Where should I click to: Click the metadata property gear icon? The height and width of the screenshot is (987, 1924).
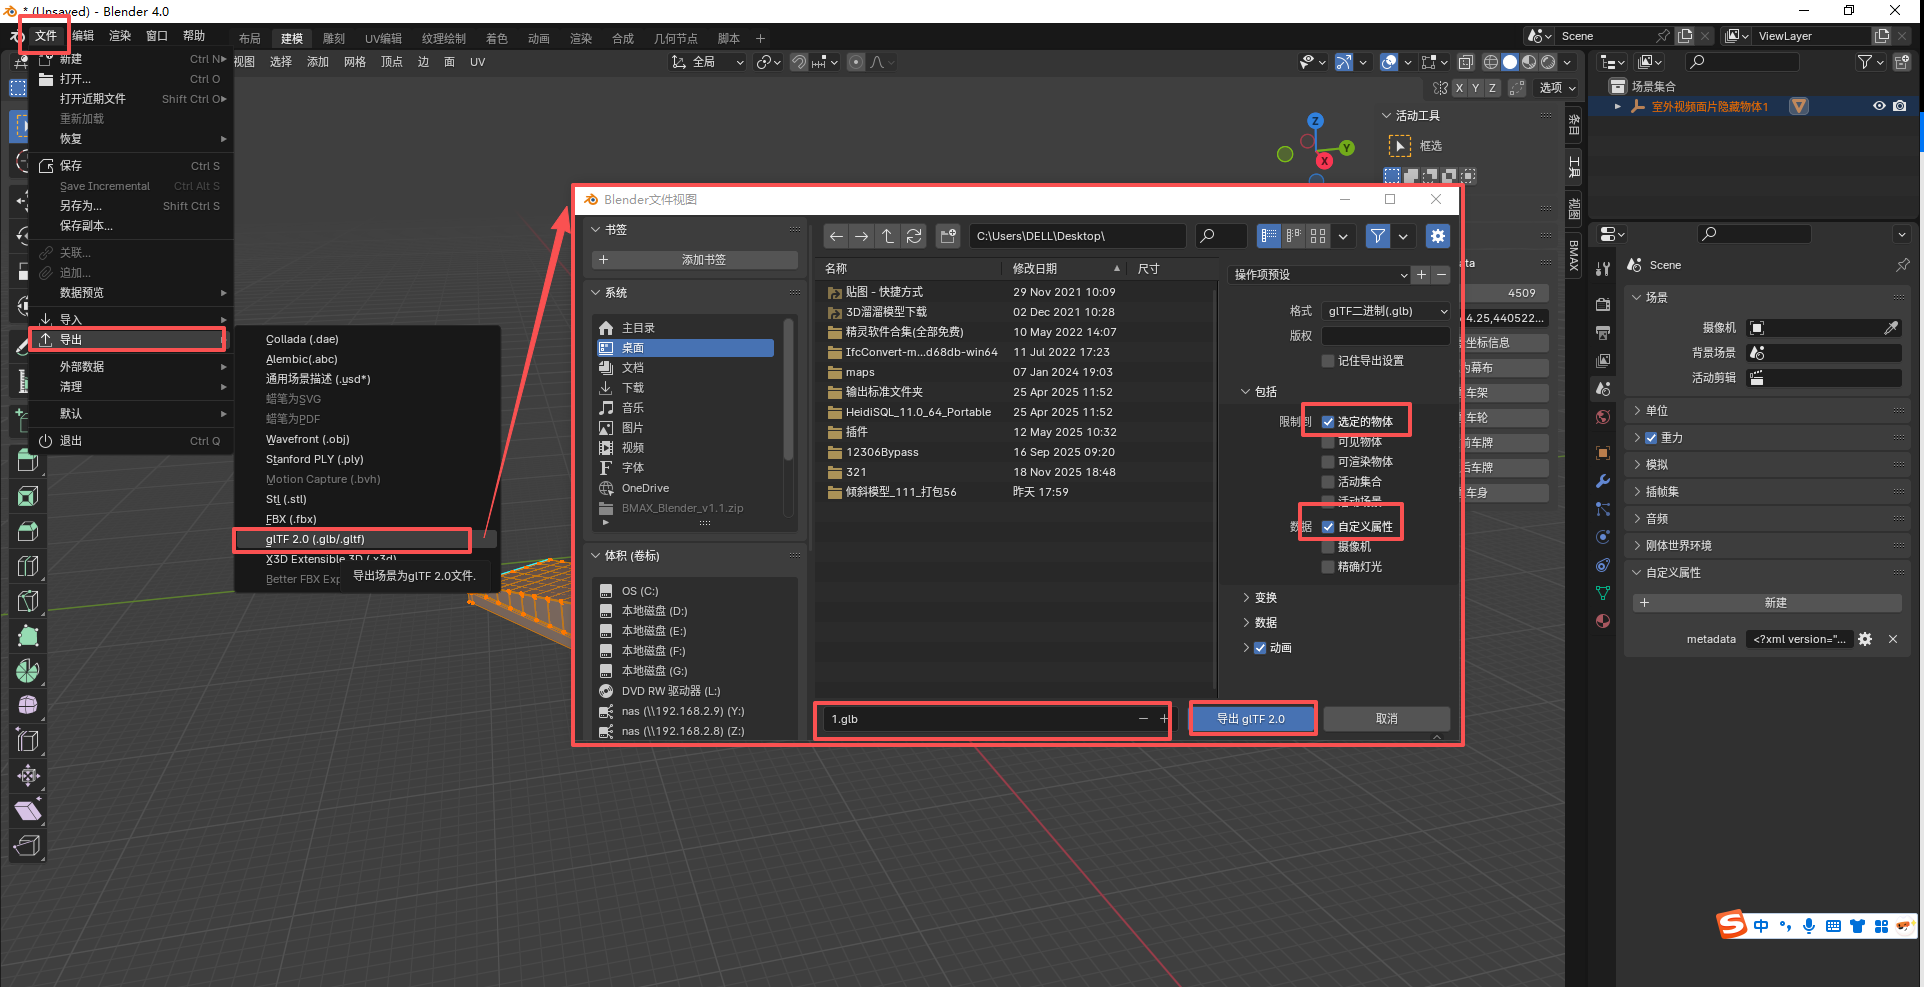[1865, 639]
